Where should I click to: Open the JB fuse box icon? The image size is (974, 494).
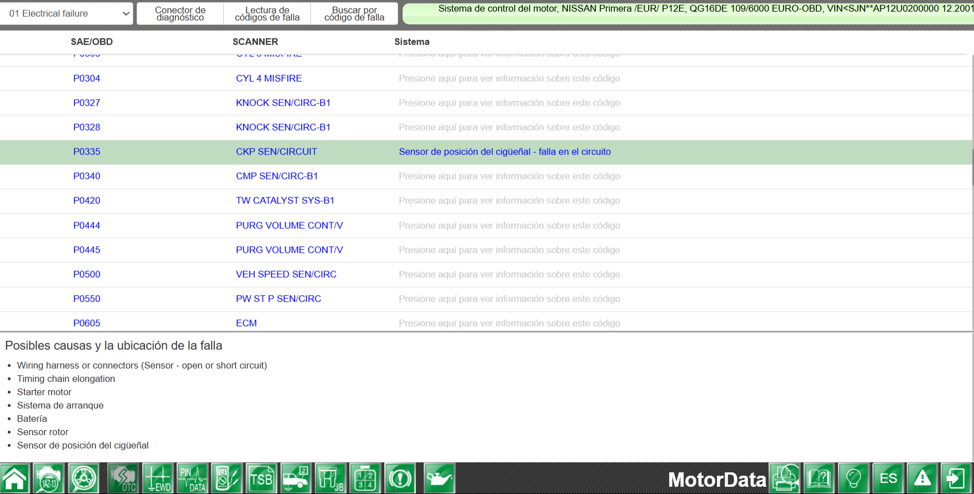coord(330,478)
